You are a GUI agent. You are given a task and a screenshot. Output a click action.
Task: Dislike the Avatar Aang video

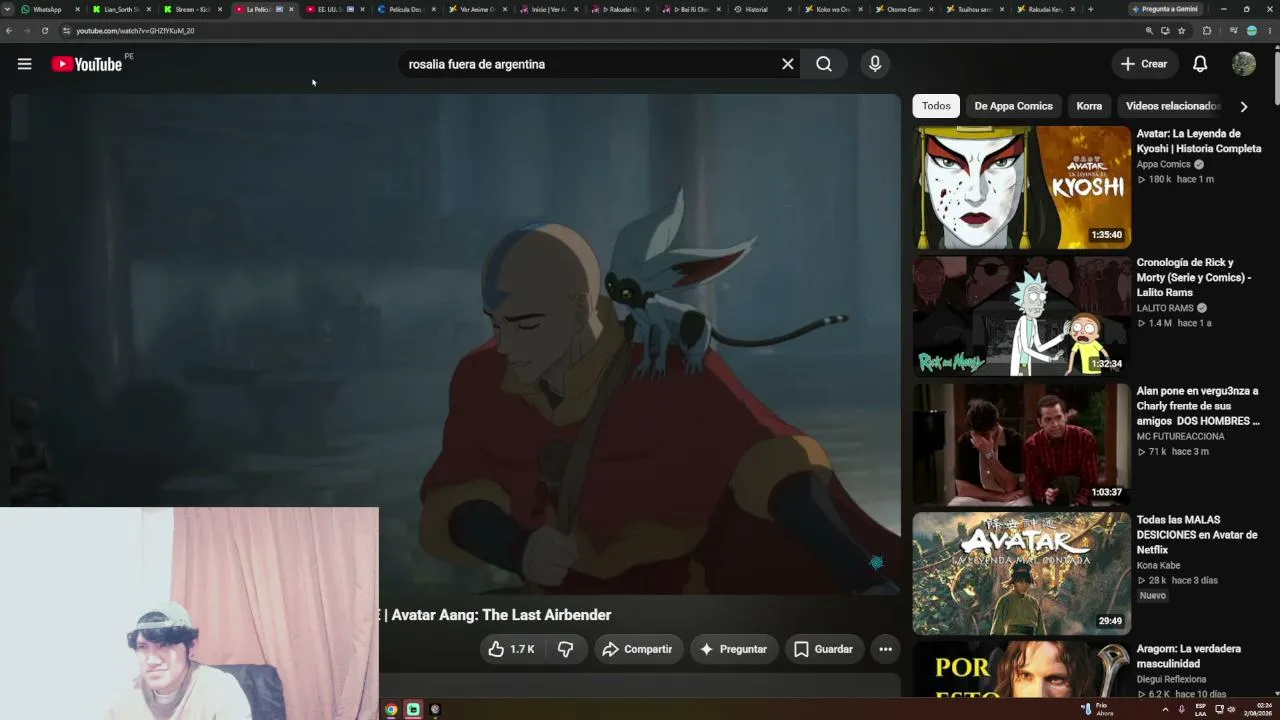tap(565, 649)
